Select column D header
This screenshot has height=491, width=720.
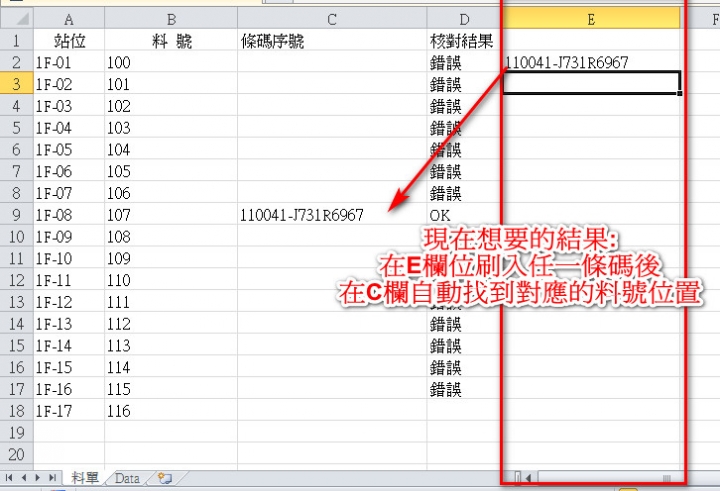(x=464, y=19)
